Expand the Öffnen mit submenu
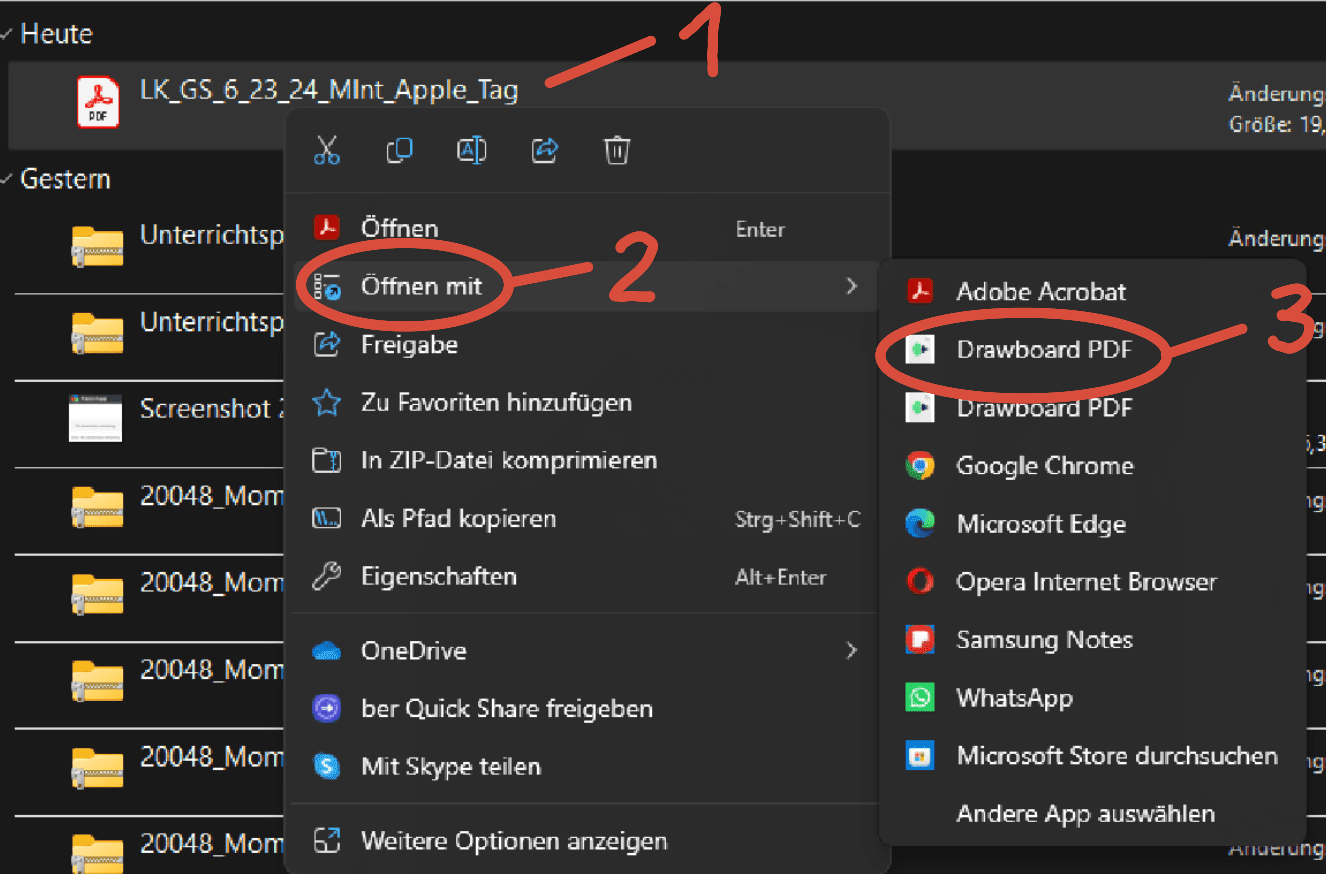The height and width of the screenshot is (874, 1326). (587, 287)
